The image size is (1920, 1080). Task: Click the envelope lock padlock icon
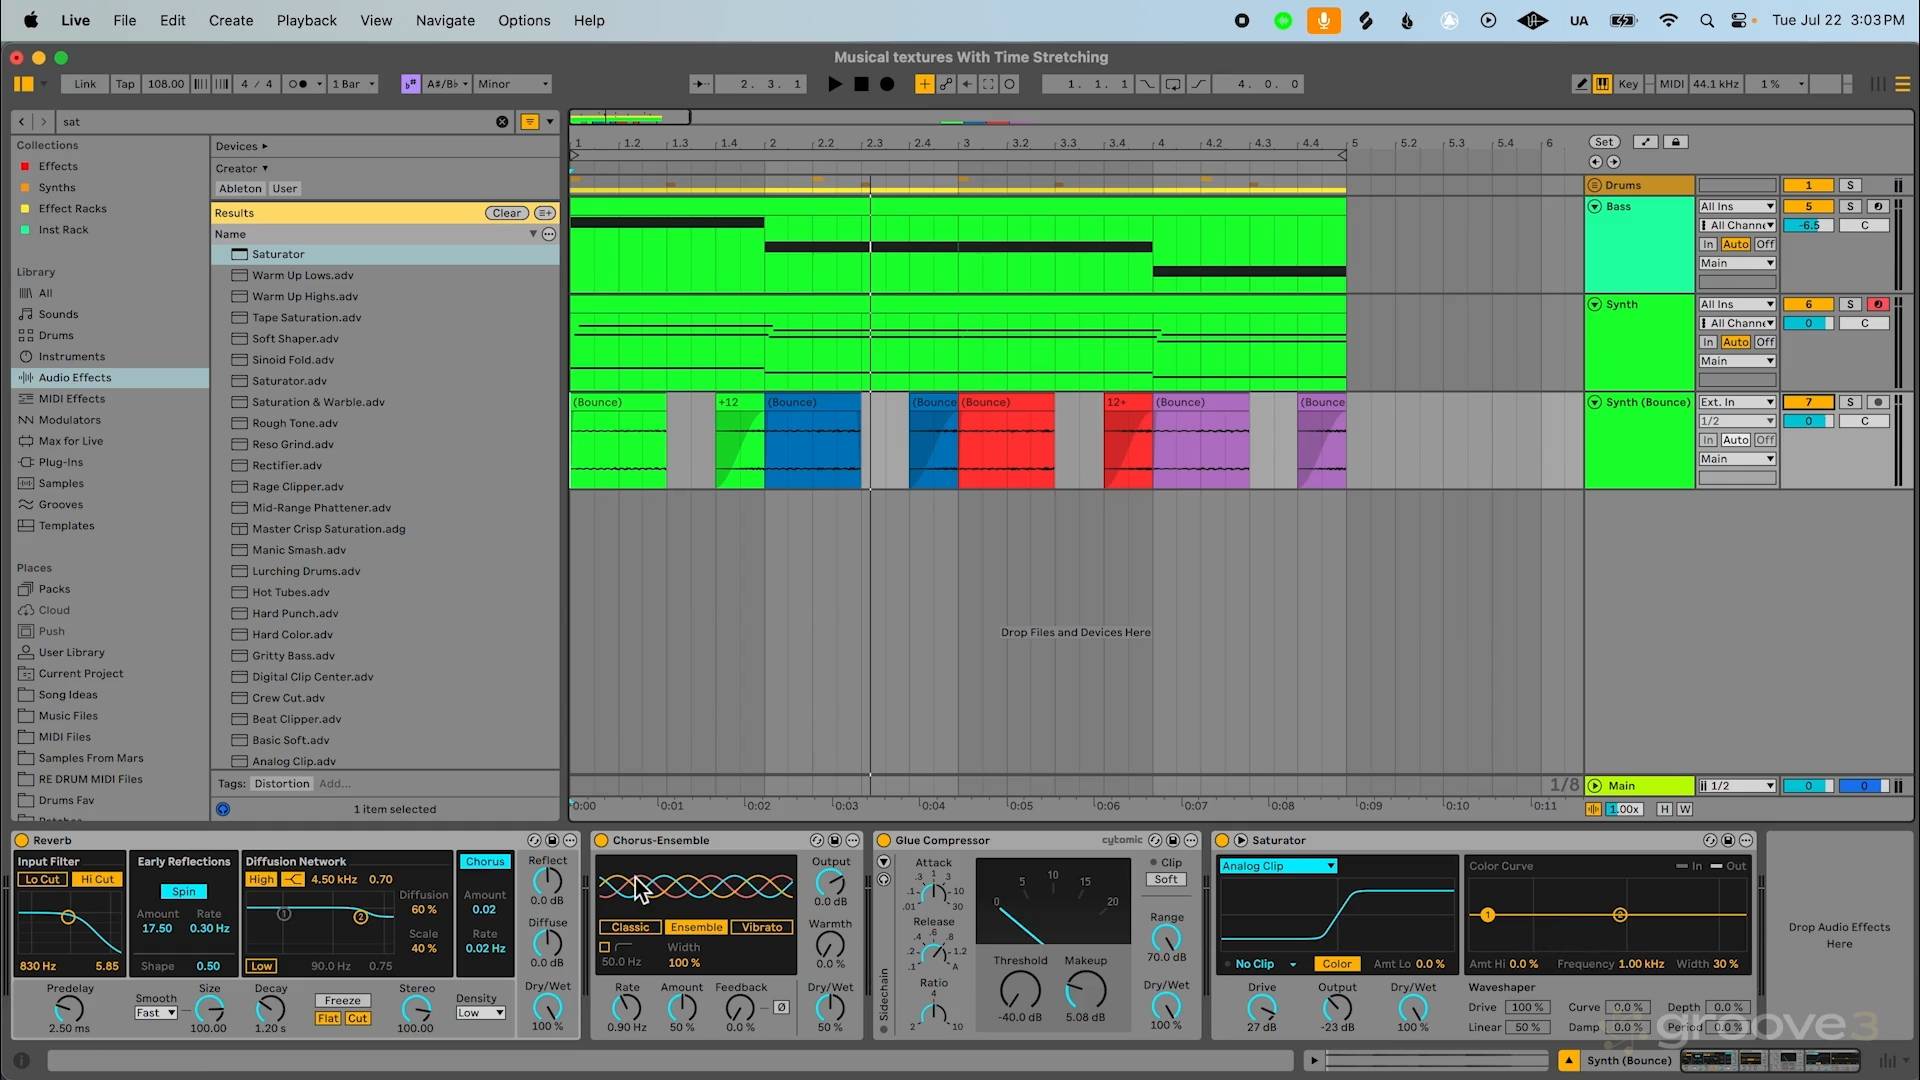click(1676, 142)
